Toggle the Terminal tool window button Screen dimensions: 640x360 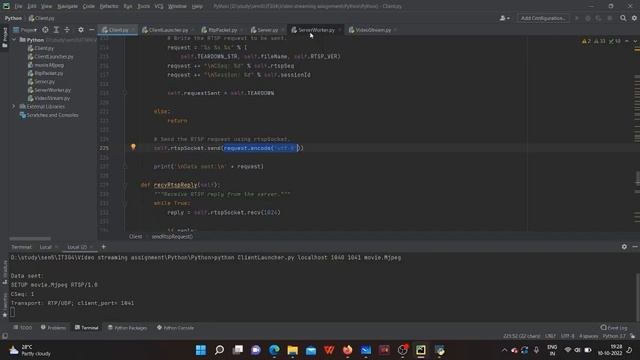[x=87, y=328]
